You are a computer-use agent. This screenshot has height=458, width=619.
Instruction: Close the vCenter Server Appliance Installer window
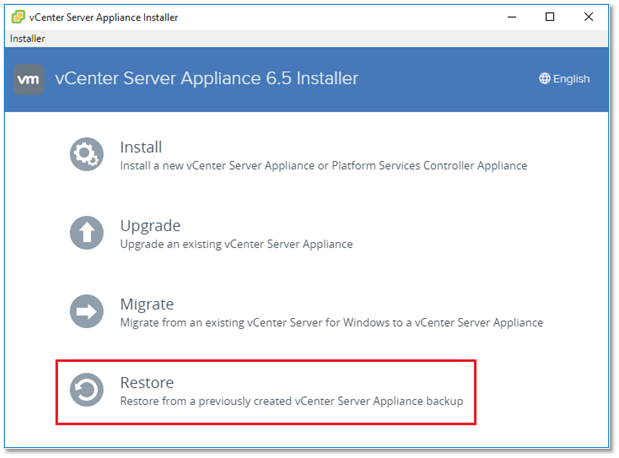tap(589, 17)
